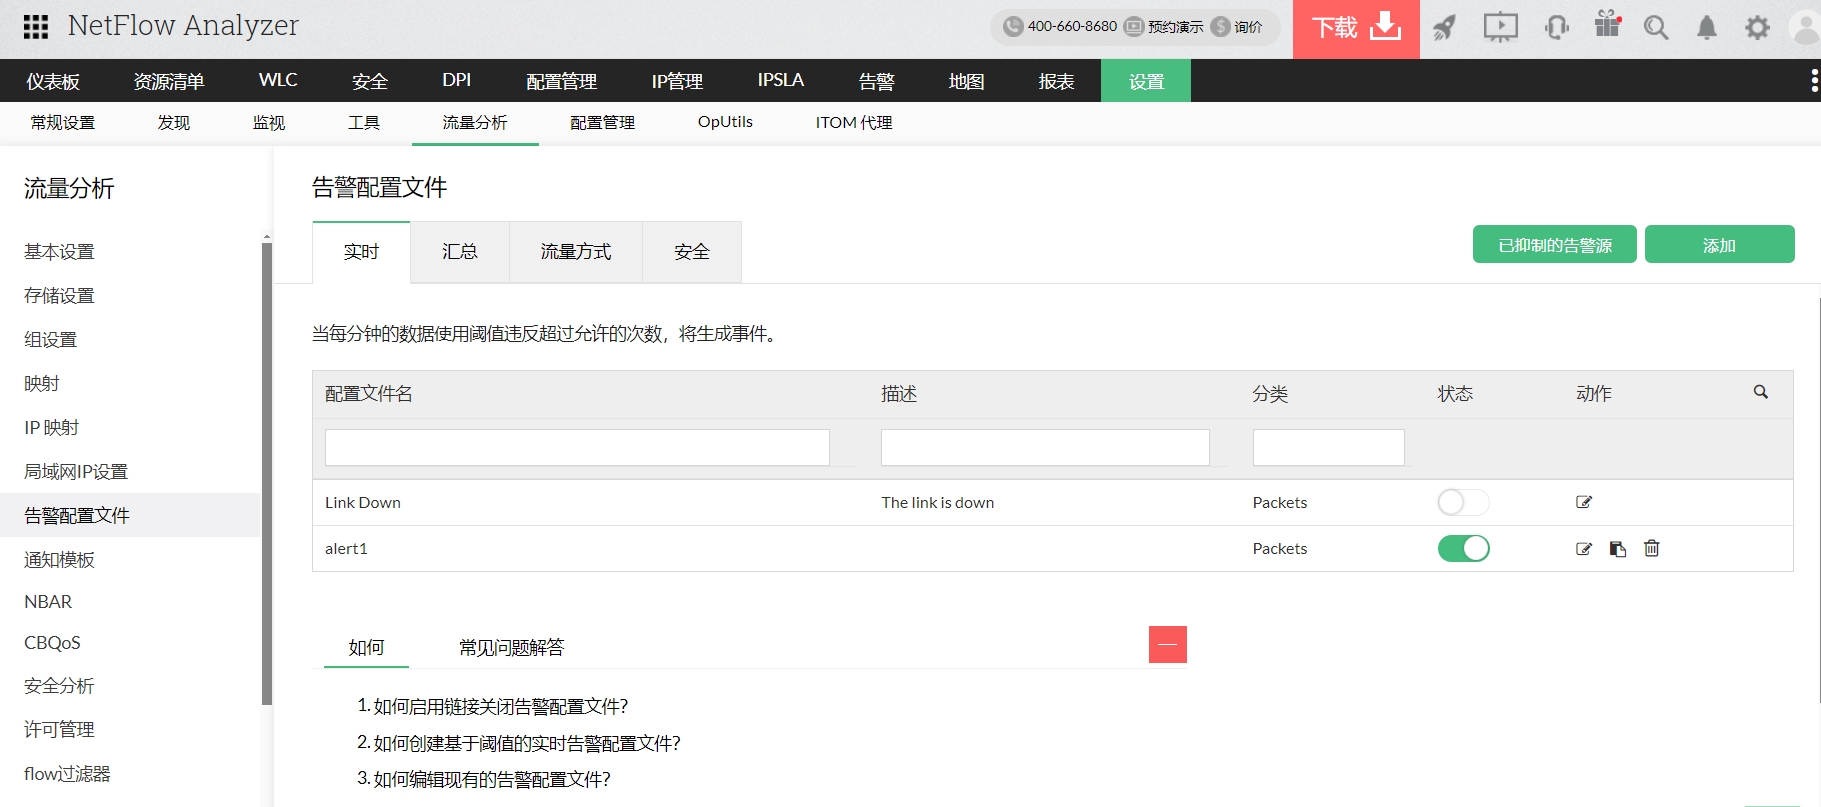Open the gift box icon
This screenshot has width=1821, height=807.
1607,25
